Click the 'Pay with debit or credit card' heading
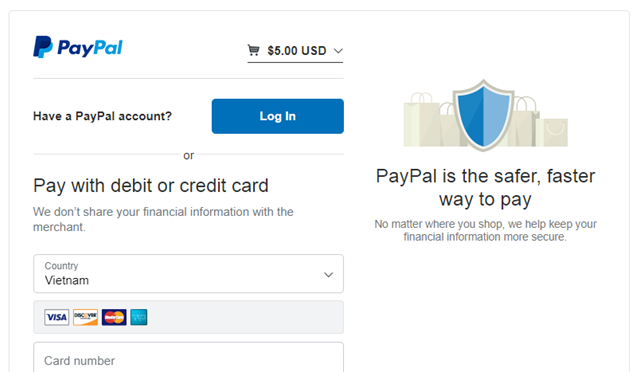The image size is (640, 372). [x=151, y=186]
